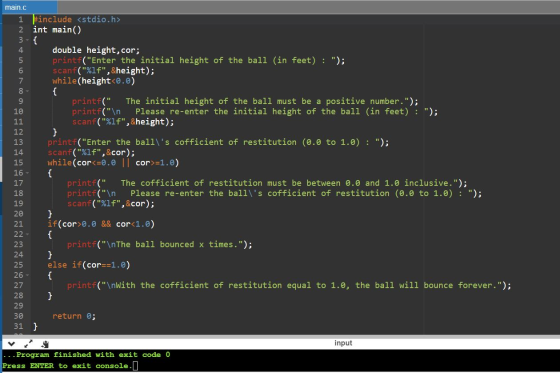Click the 'int main()' line
Screen dimensions: 560x373
pos(57,30)
